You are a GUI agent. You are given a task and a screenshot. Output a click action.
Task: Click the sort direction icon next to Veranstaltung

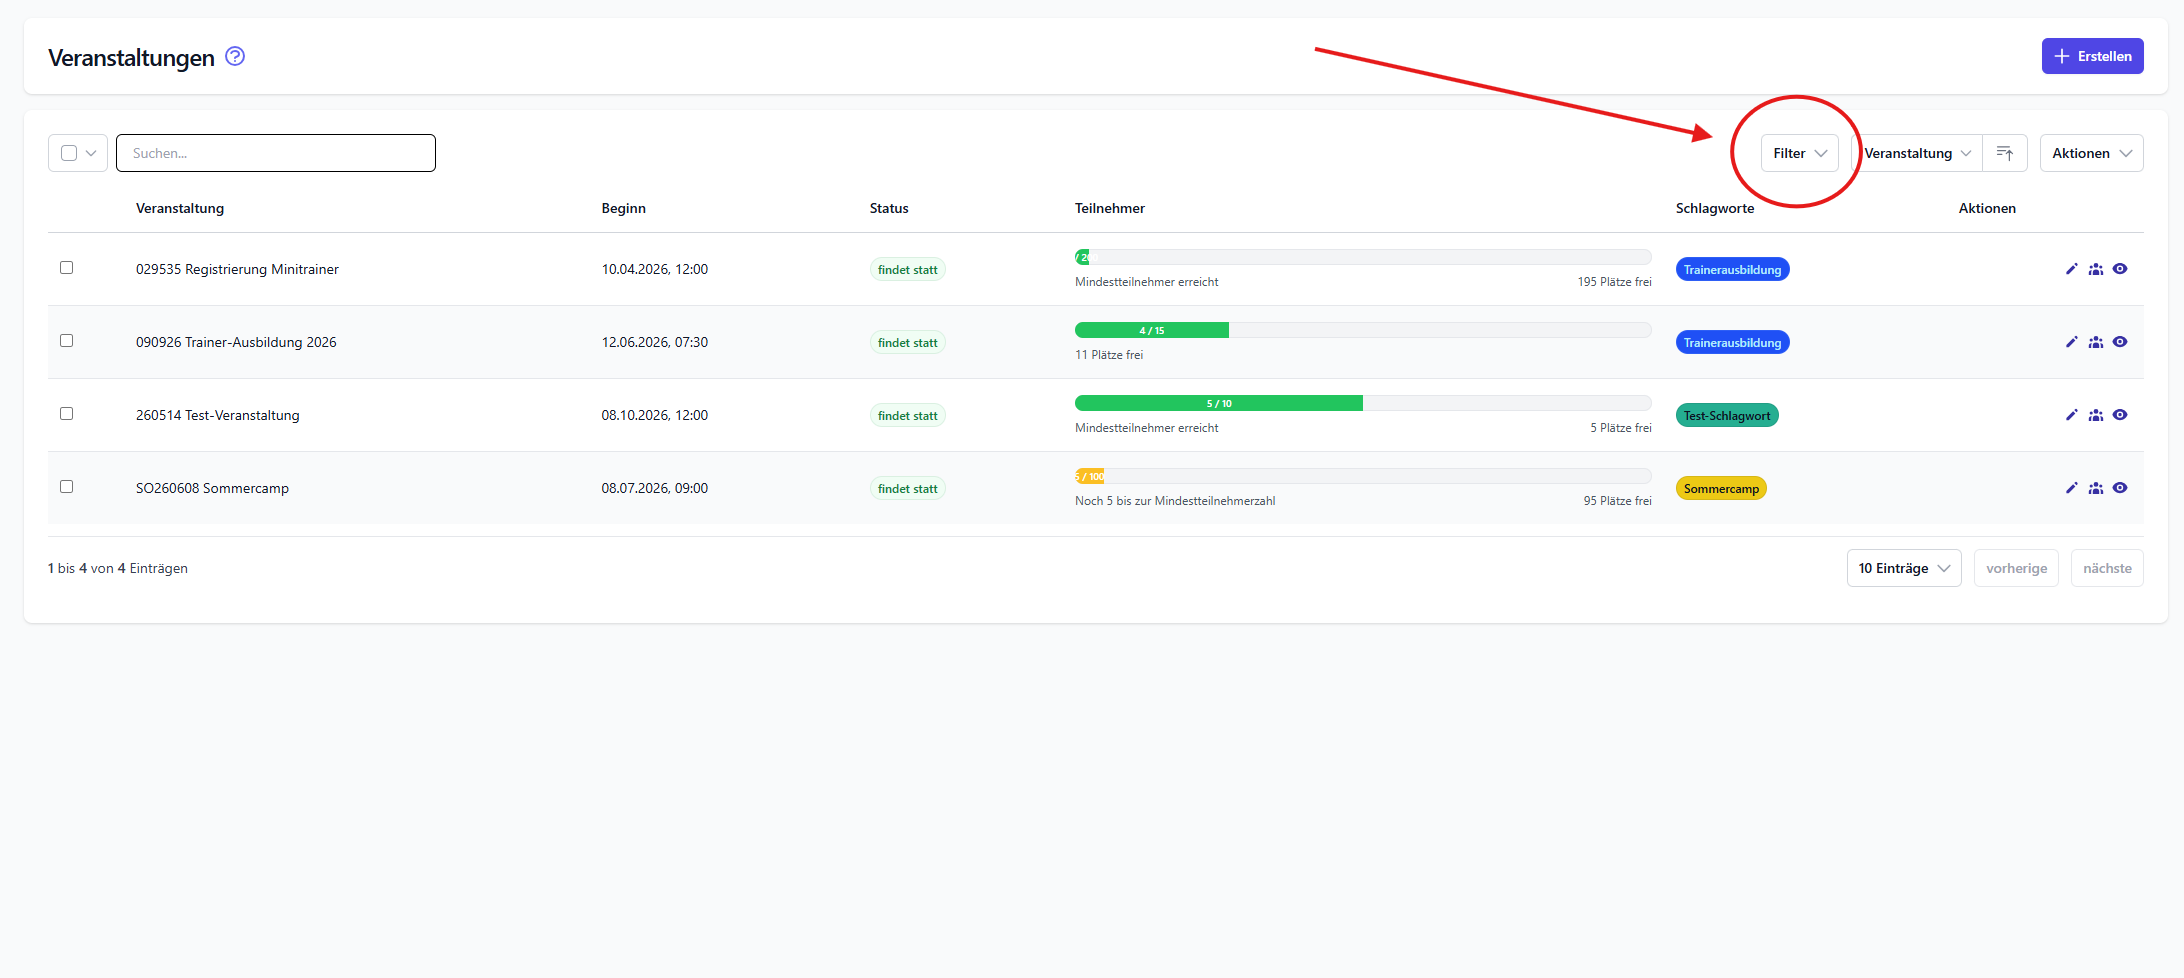[x=2004, y=153]
